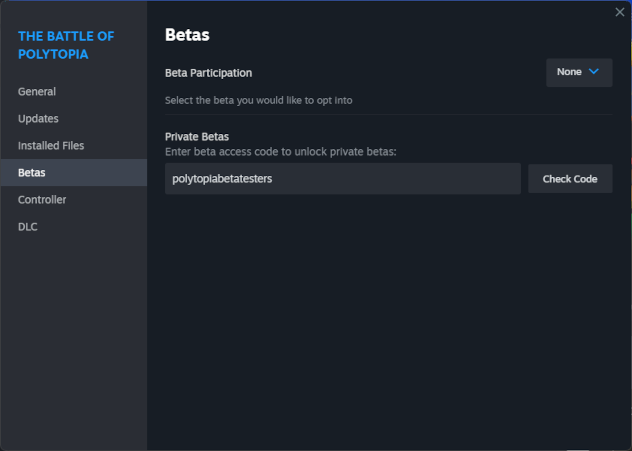Open the General settings tab
Image resolution: width=632 pixels, height=451 pixels.
(37, 92)
